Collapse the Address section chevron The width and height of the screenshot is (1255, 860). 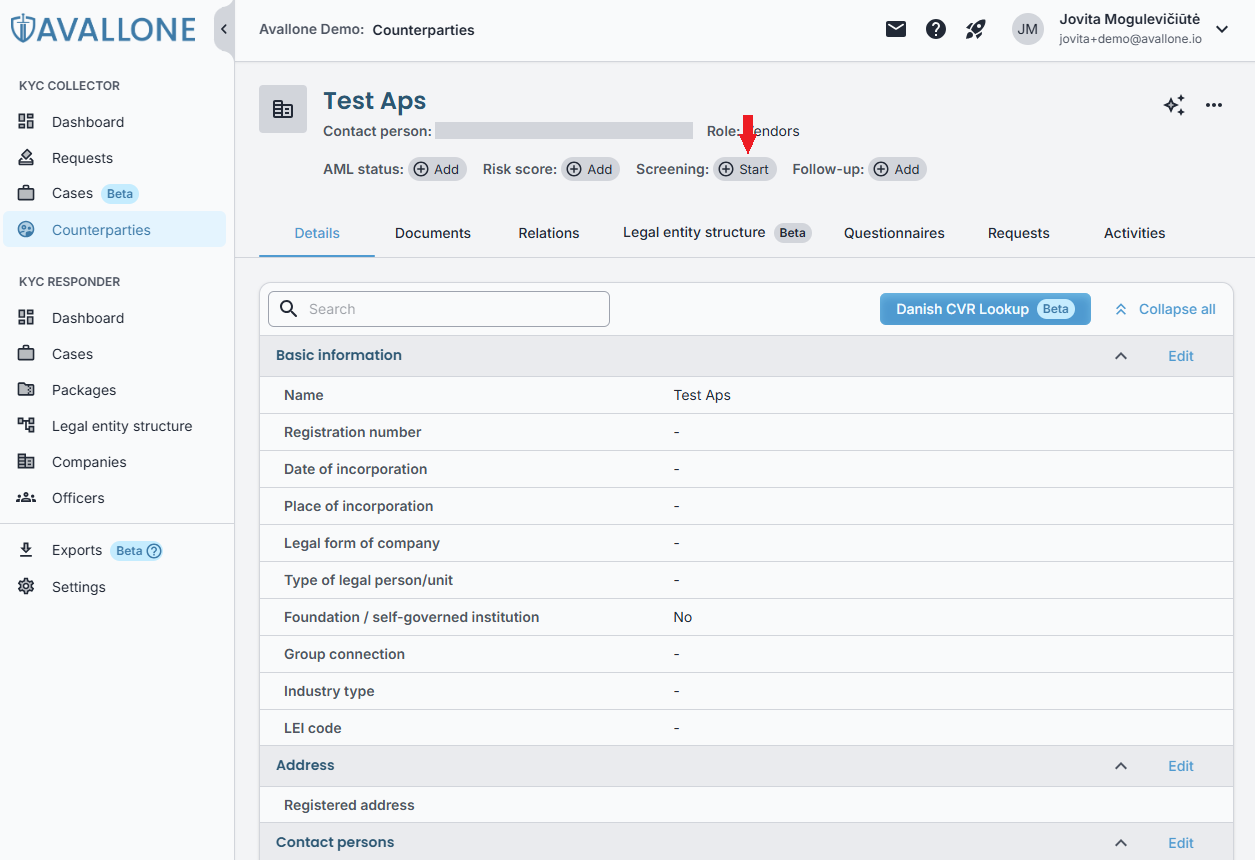pyautogui.click(x=1121, y=766)
